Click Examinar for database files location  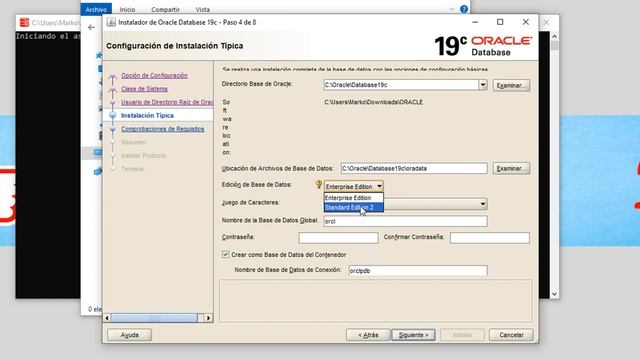(x=511, y=168)
